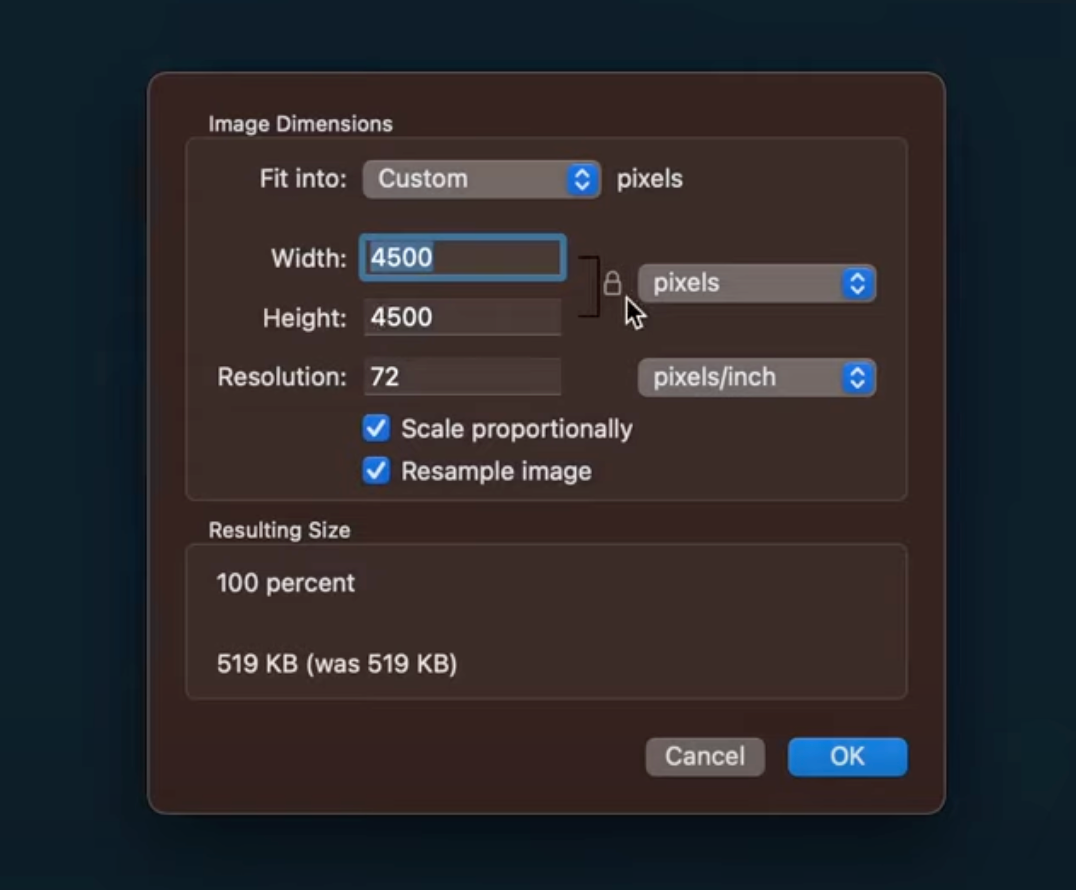Screen dimensions: 1076x890
Task: Click the 519 KB file size text
Action: pyautogui.click(x=335, y=664)
